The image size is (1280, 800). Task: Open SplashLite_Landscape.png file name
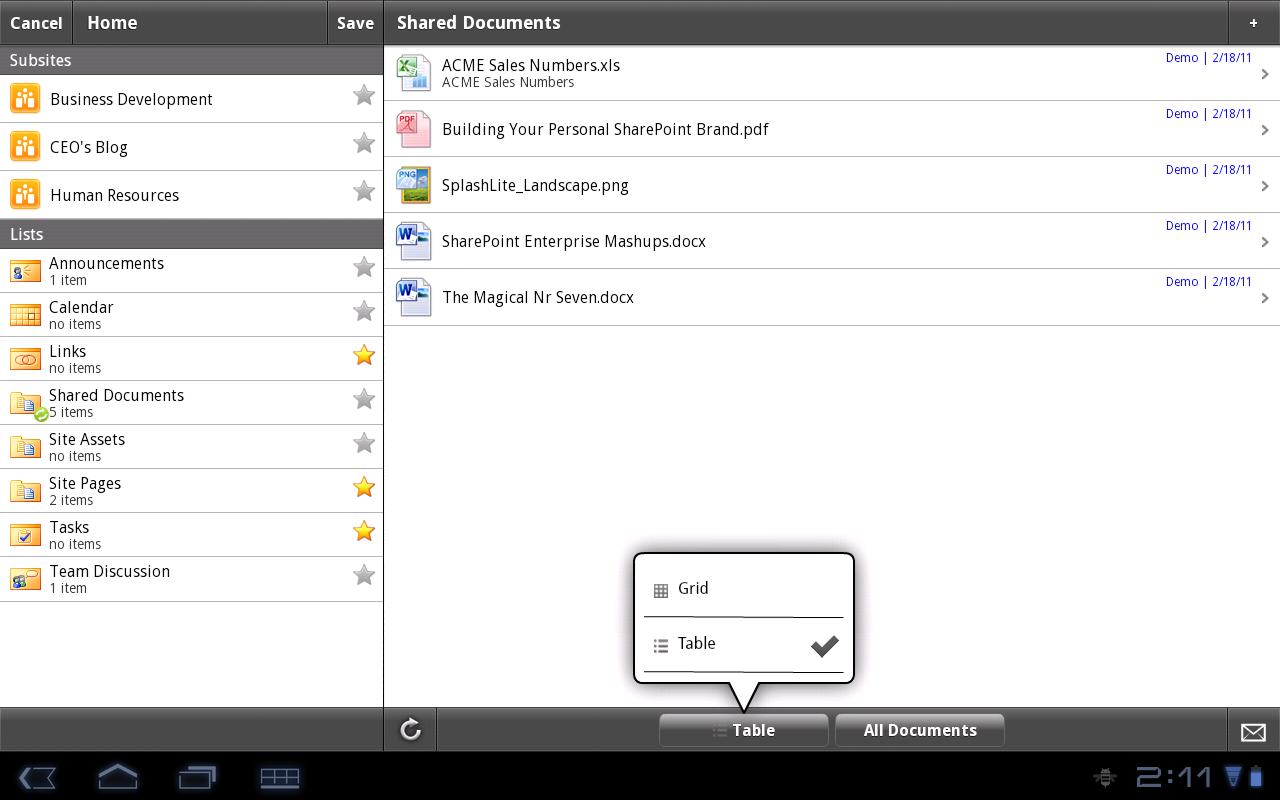(535, 185)
